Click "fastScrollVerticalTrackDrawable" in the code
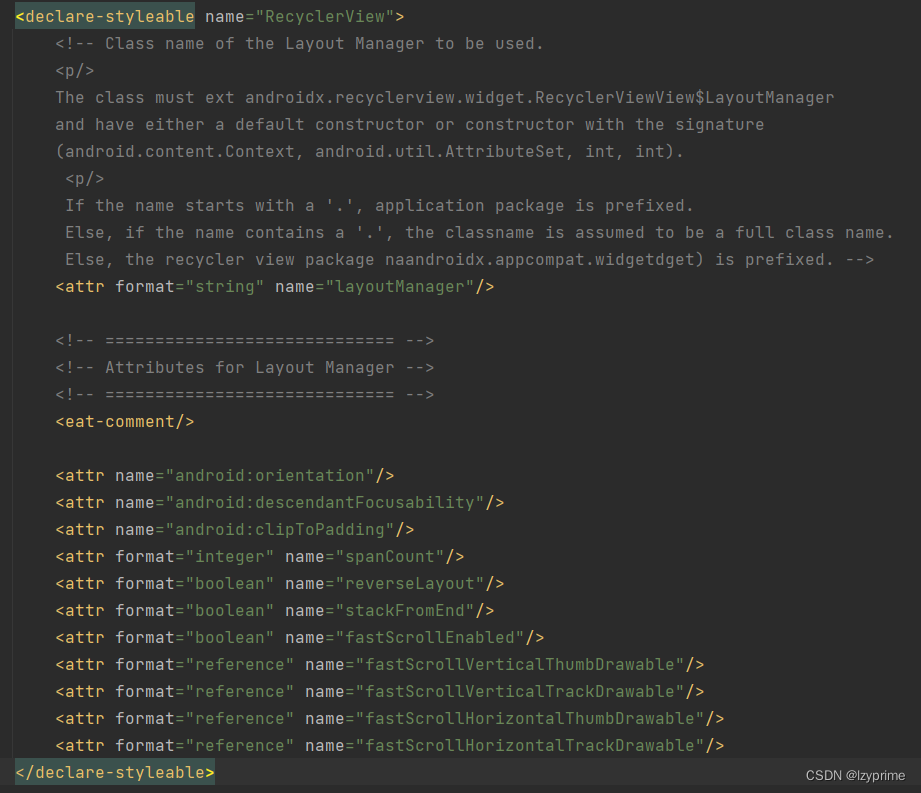 (x=524, y=691)
